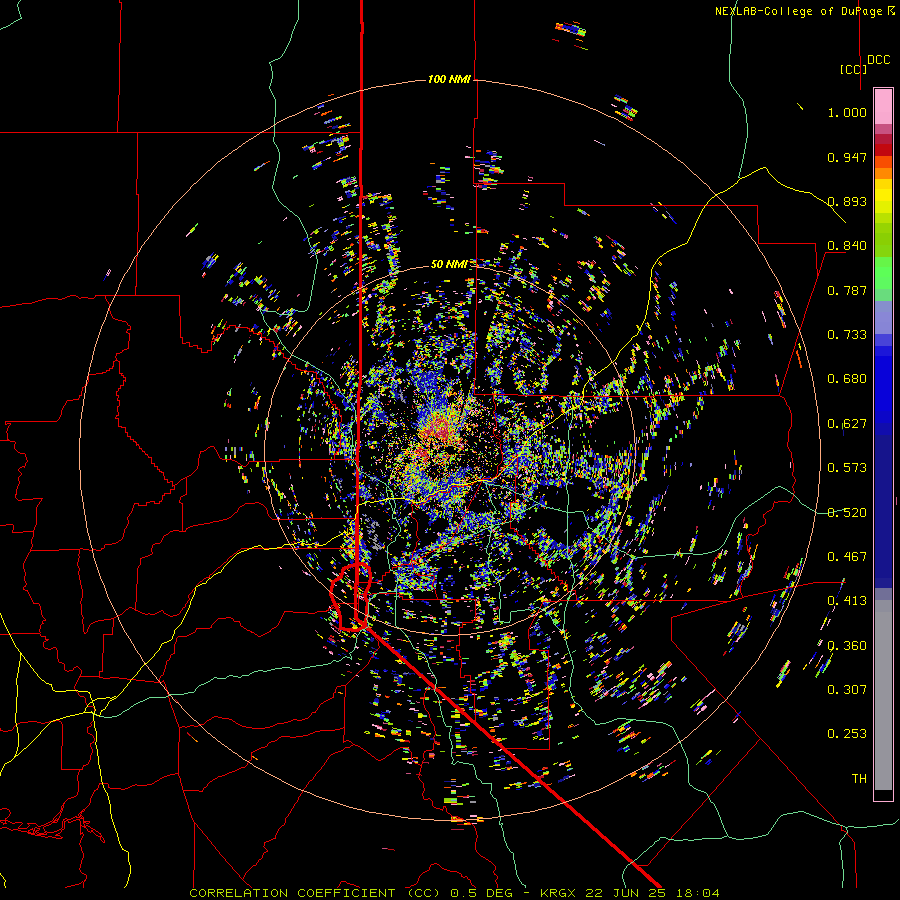Click the 22 JUN 25 18:04 timestamp
This screenshot has height=900, width=900.
coord(652,893)
